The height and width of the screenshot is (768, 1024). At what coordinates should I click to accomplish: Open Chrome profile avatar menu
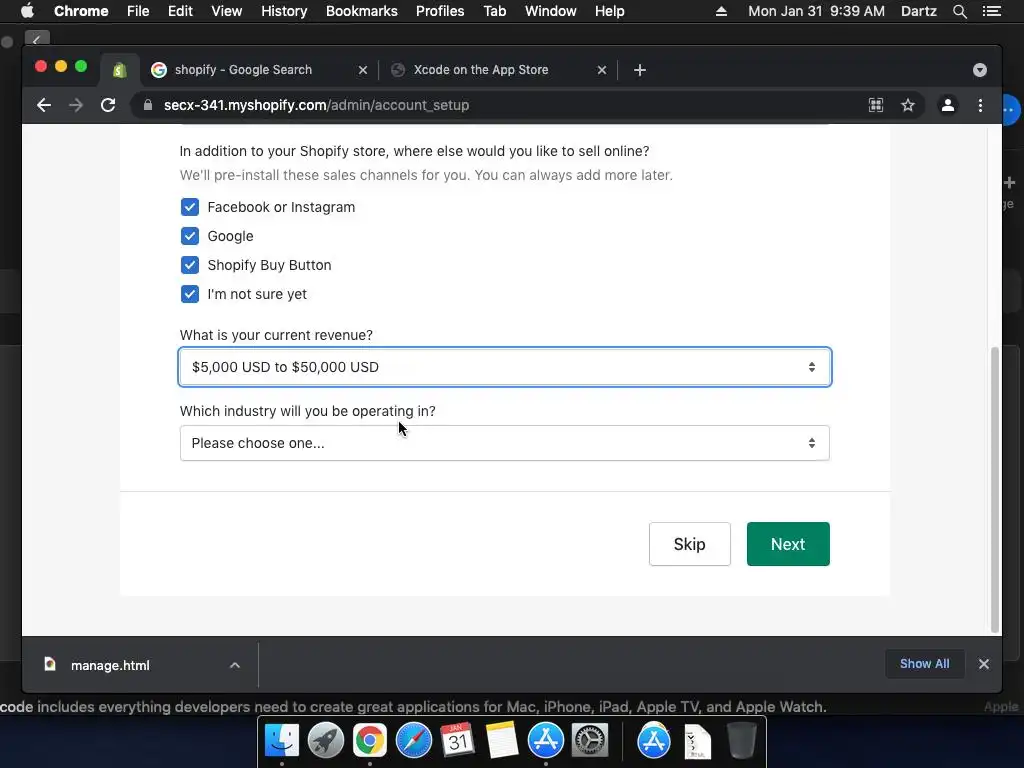(x=948, y=105)
